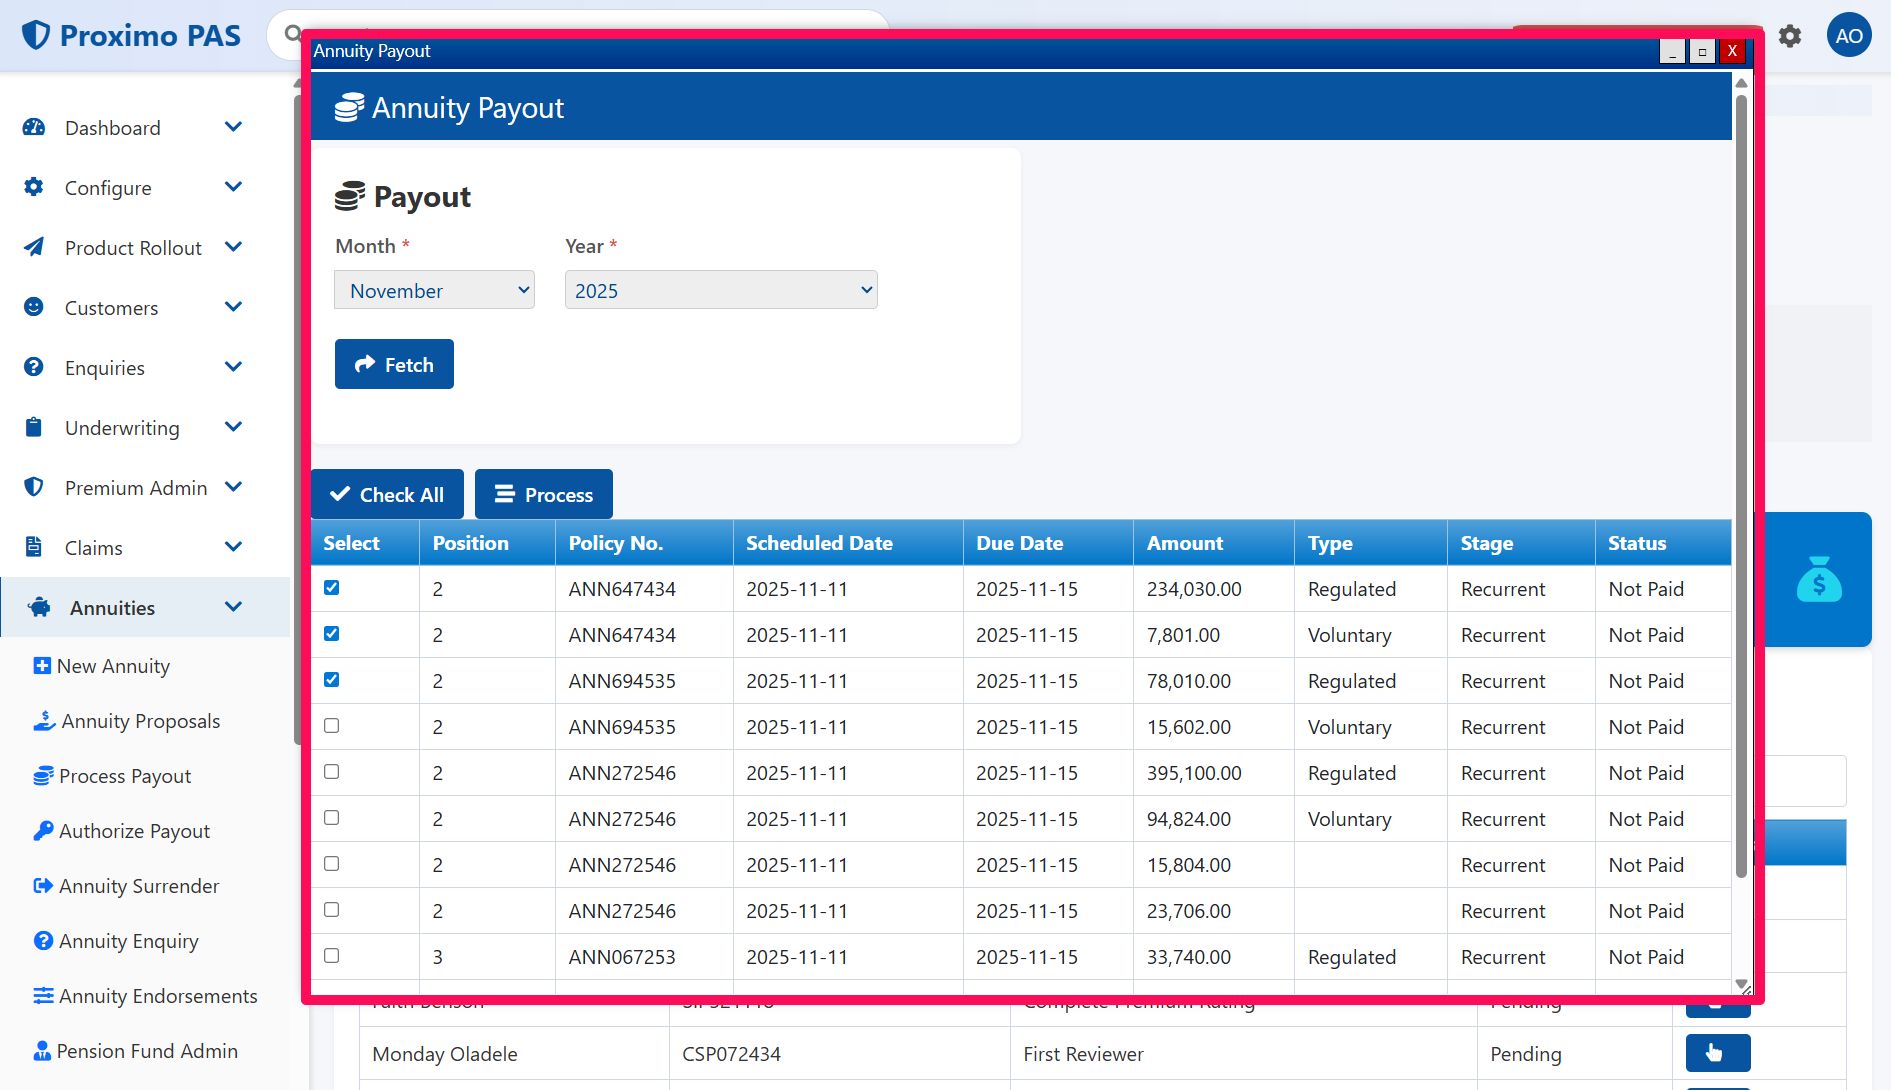Click the Annuity Surrender exit icon
Viewport: 1891px width, 1090px height.
pos(43,886)
